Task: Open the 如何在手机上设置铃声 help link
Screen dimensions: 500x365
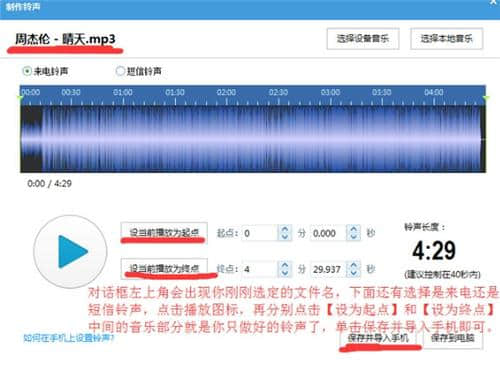Action: click(69, 338)
